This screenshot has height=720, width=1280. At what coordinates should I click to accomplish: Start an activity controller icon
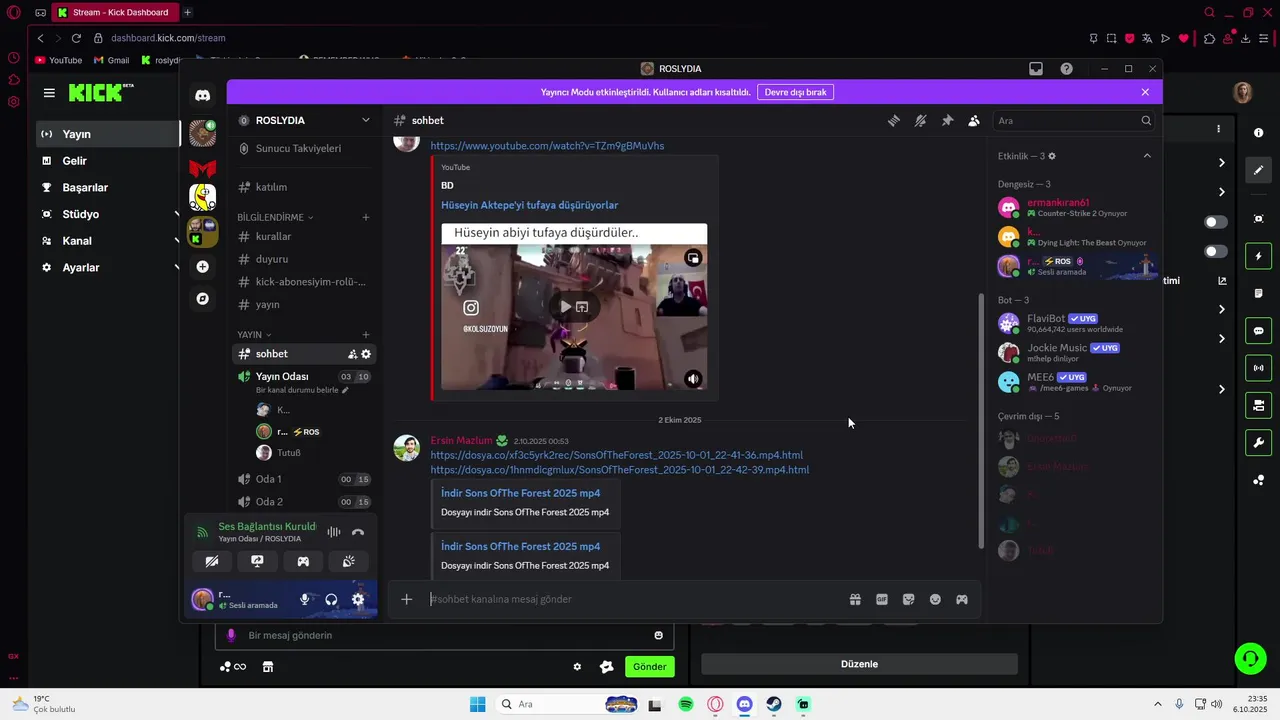(303, 562)
